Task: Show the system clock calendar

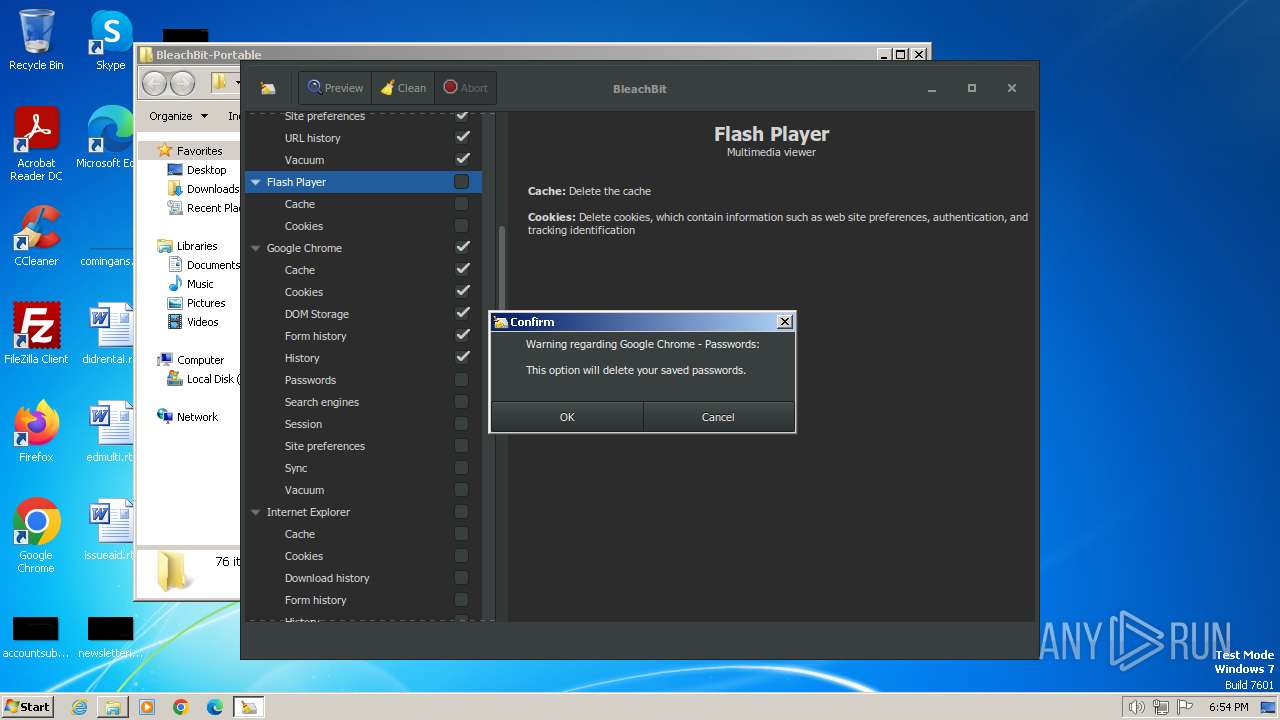Action: point(1228,707)
